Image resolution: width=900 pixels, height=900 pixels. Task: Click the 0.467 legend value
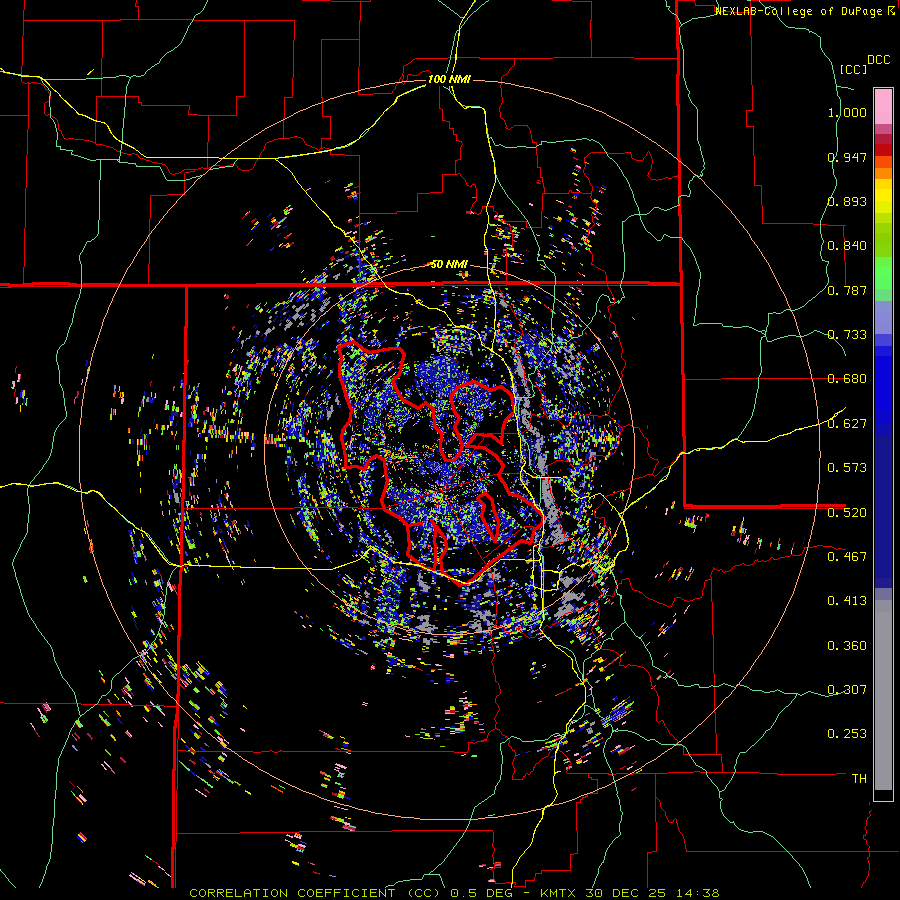tap(847, 557)
